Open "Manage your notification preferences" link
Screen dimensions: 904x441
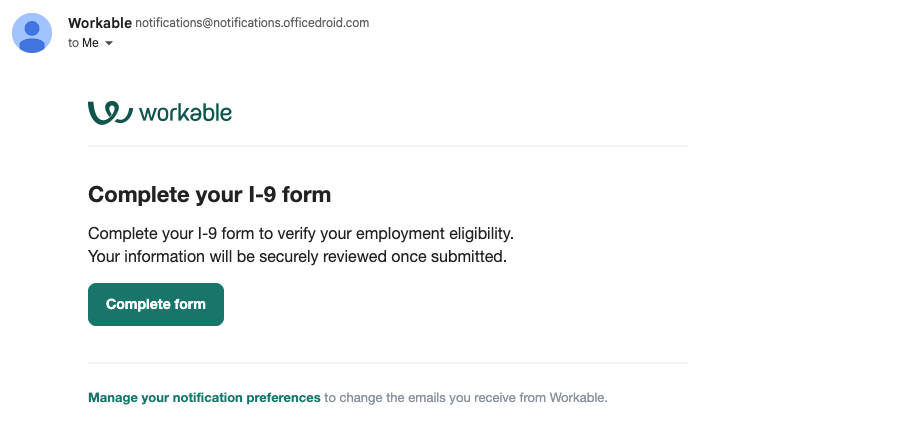tap(204, 397)
